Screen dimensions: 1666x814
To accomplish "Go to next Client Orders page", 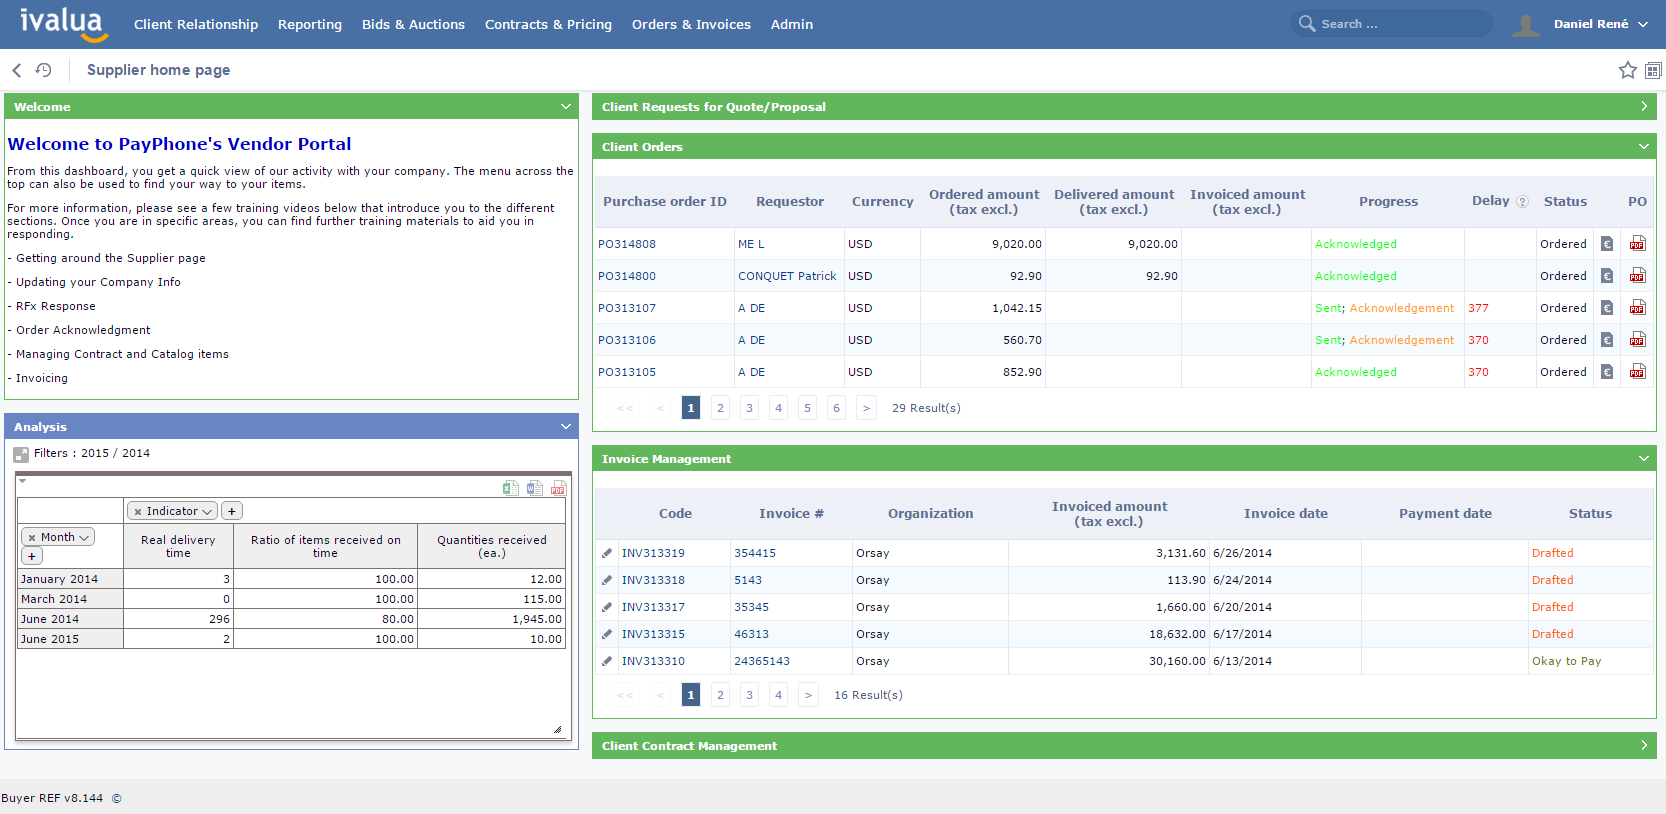I will pos(866,408).
